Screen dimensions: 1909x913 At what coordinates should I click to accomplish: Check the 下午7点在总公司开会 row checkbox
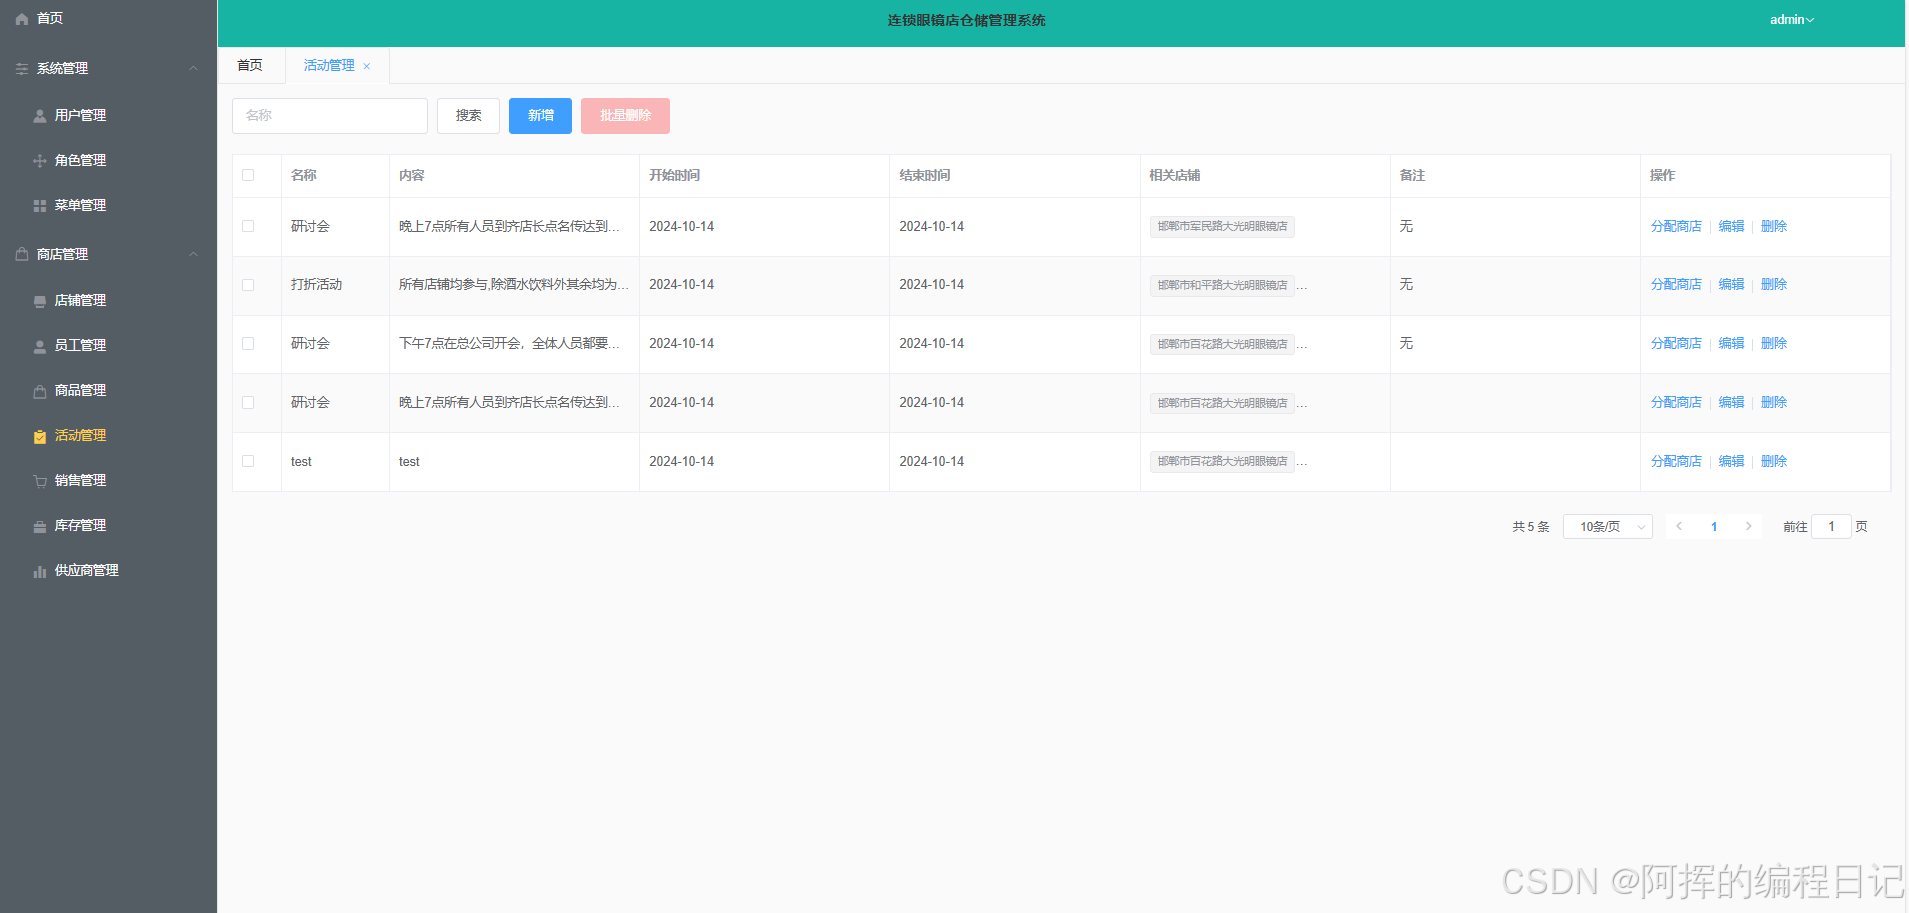[248, 343]
